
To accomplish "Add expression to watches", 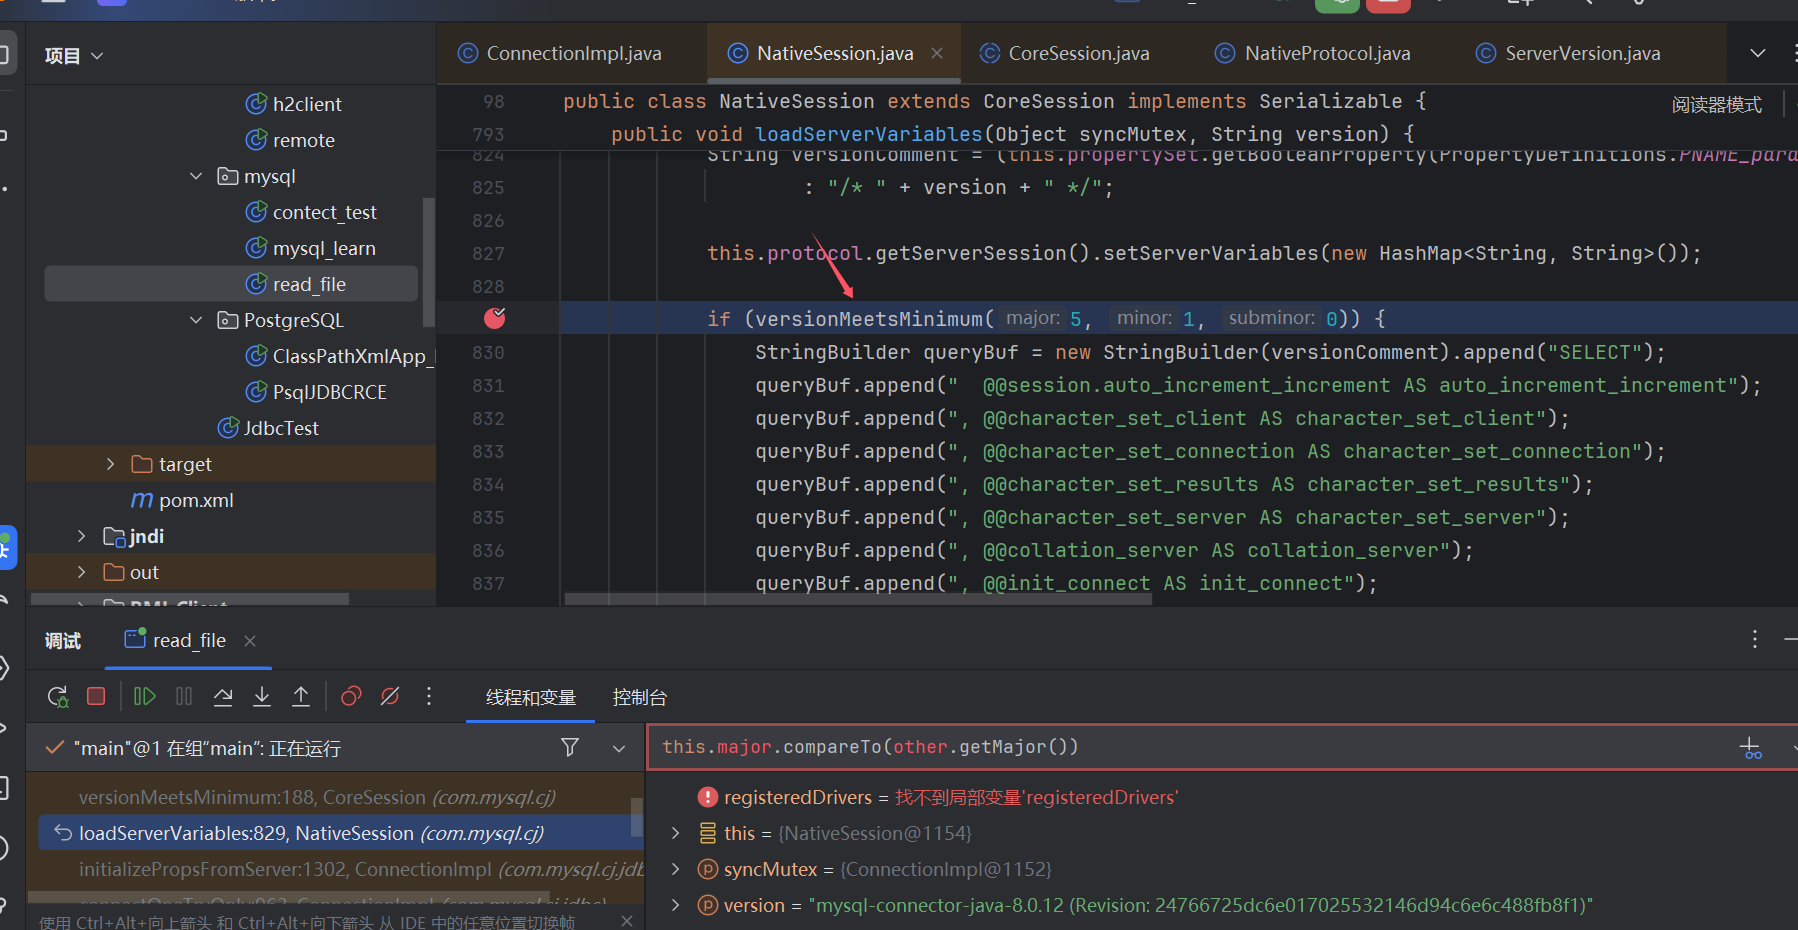I will click(x=1750, y=748).
